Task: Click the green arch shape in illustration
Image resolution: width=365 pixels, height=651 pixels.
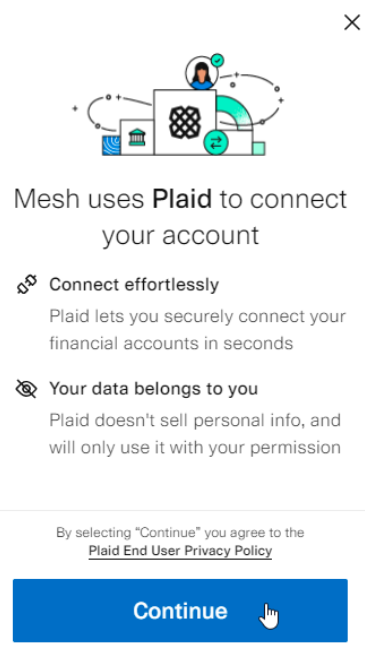Action: [235, 112]
